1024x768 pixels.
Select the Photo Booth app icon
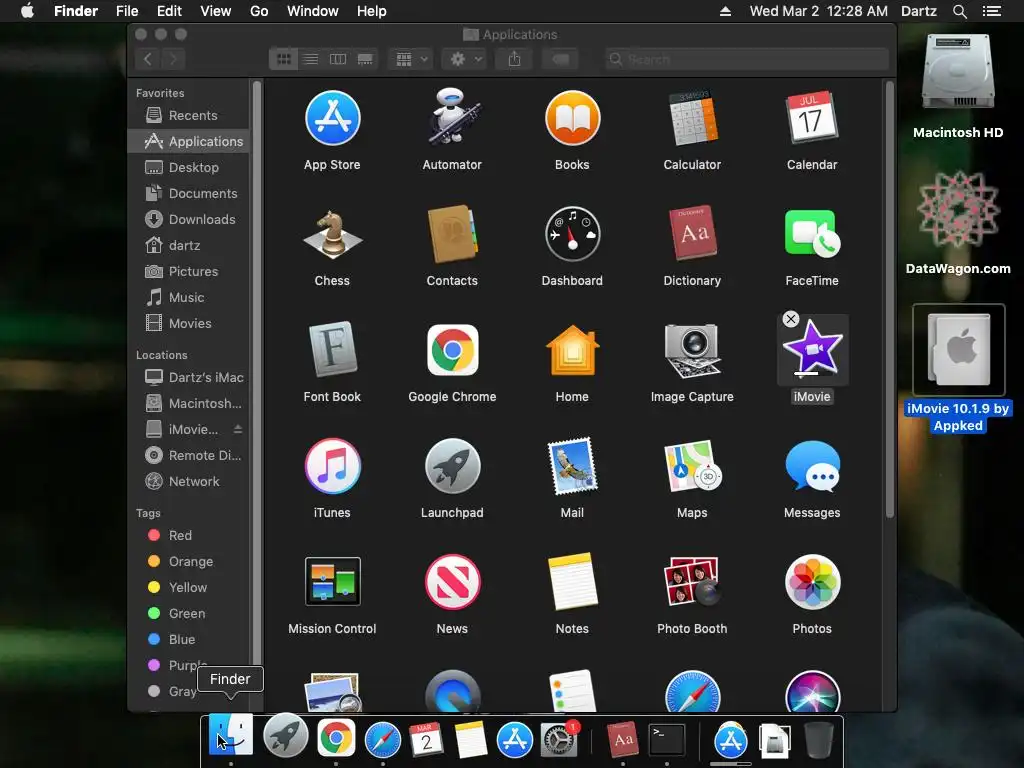[x=692, y=581]
